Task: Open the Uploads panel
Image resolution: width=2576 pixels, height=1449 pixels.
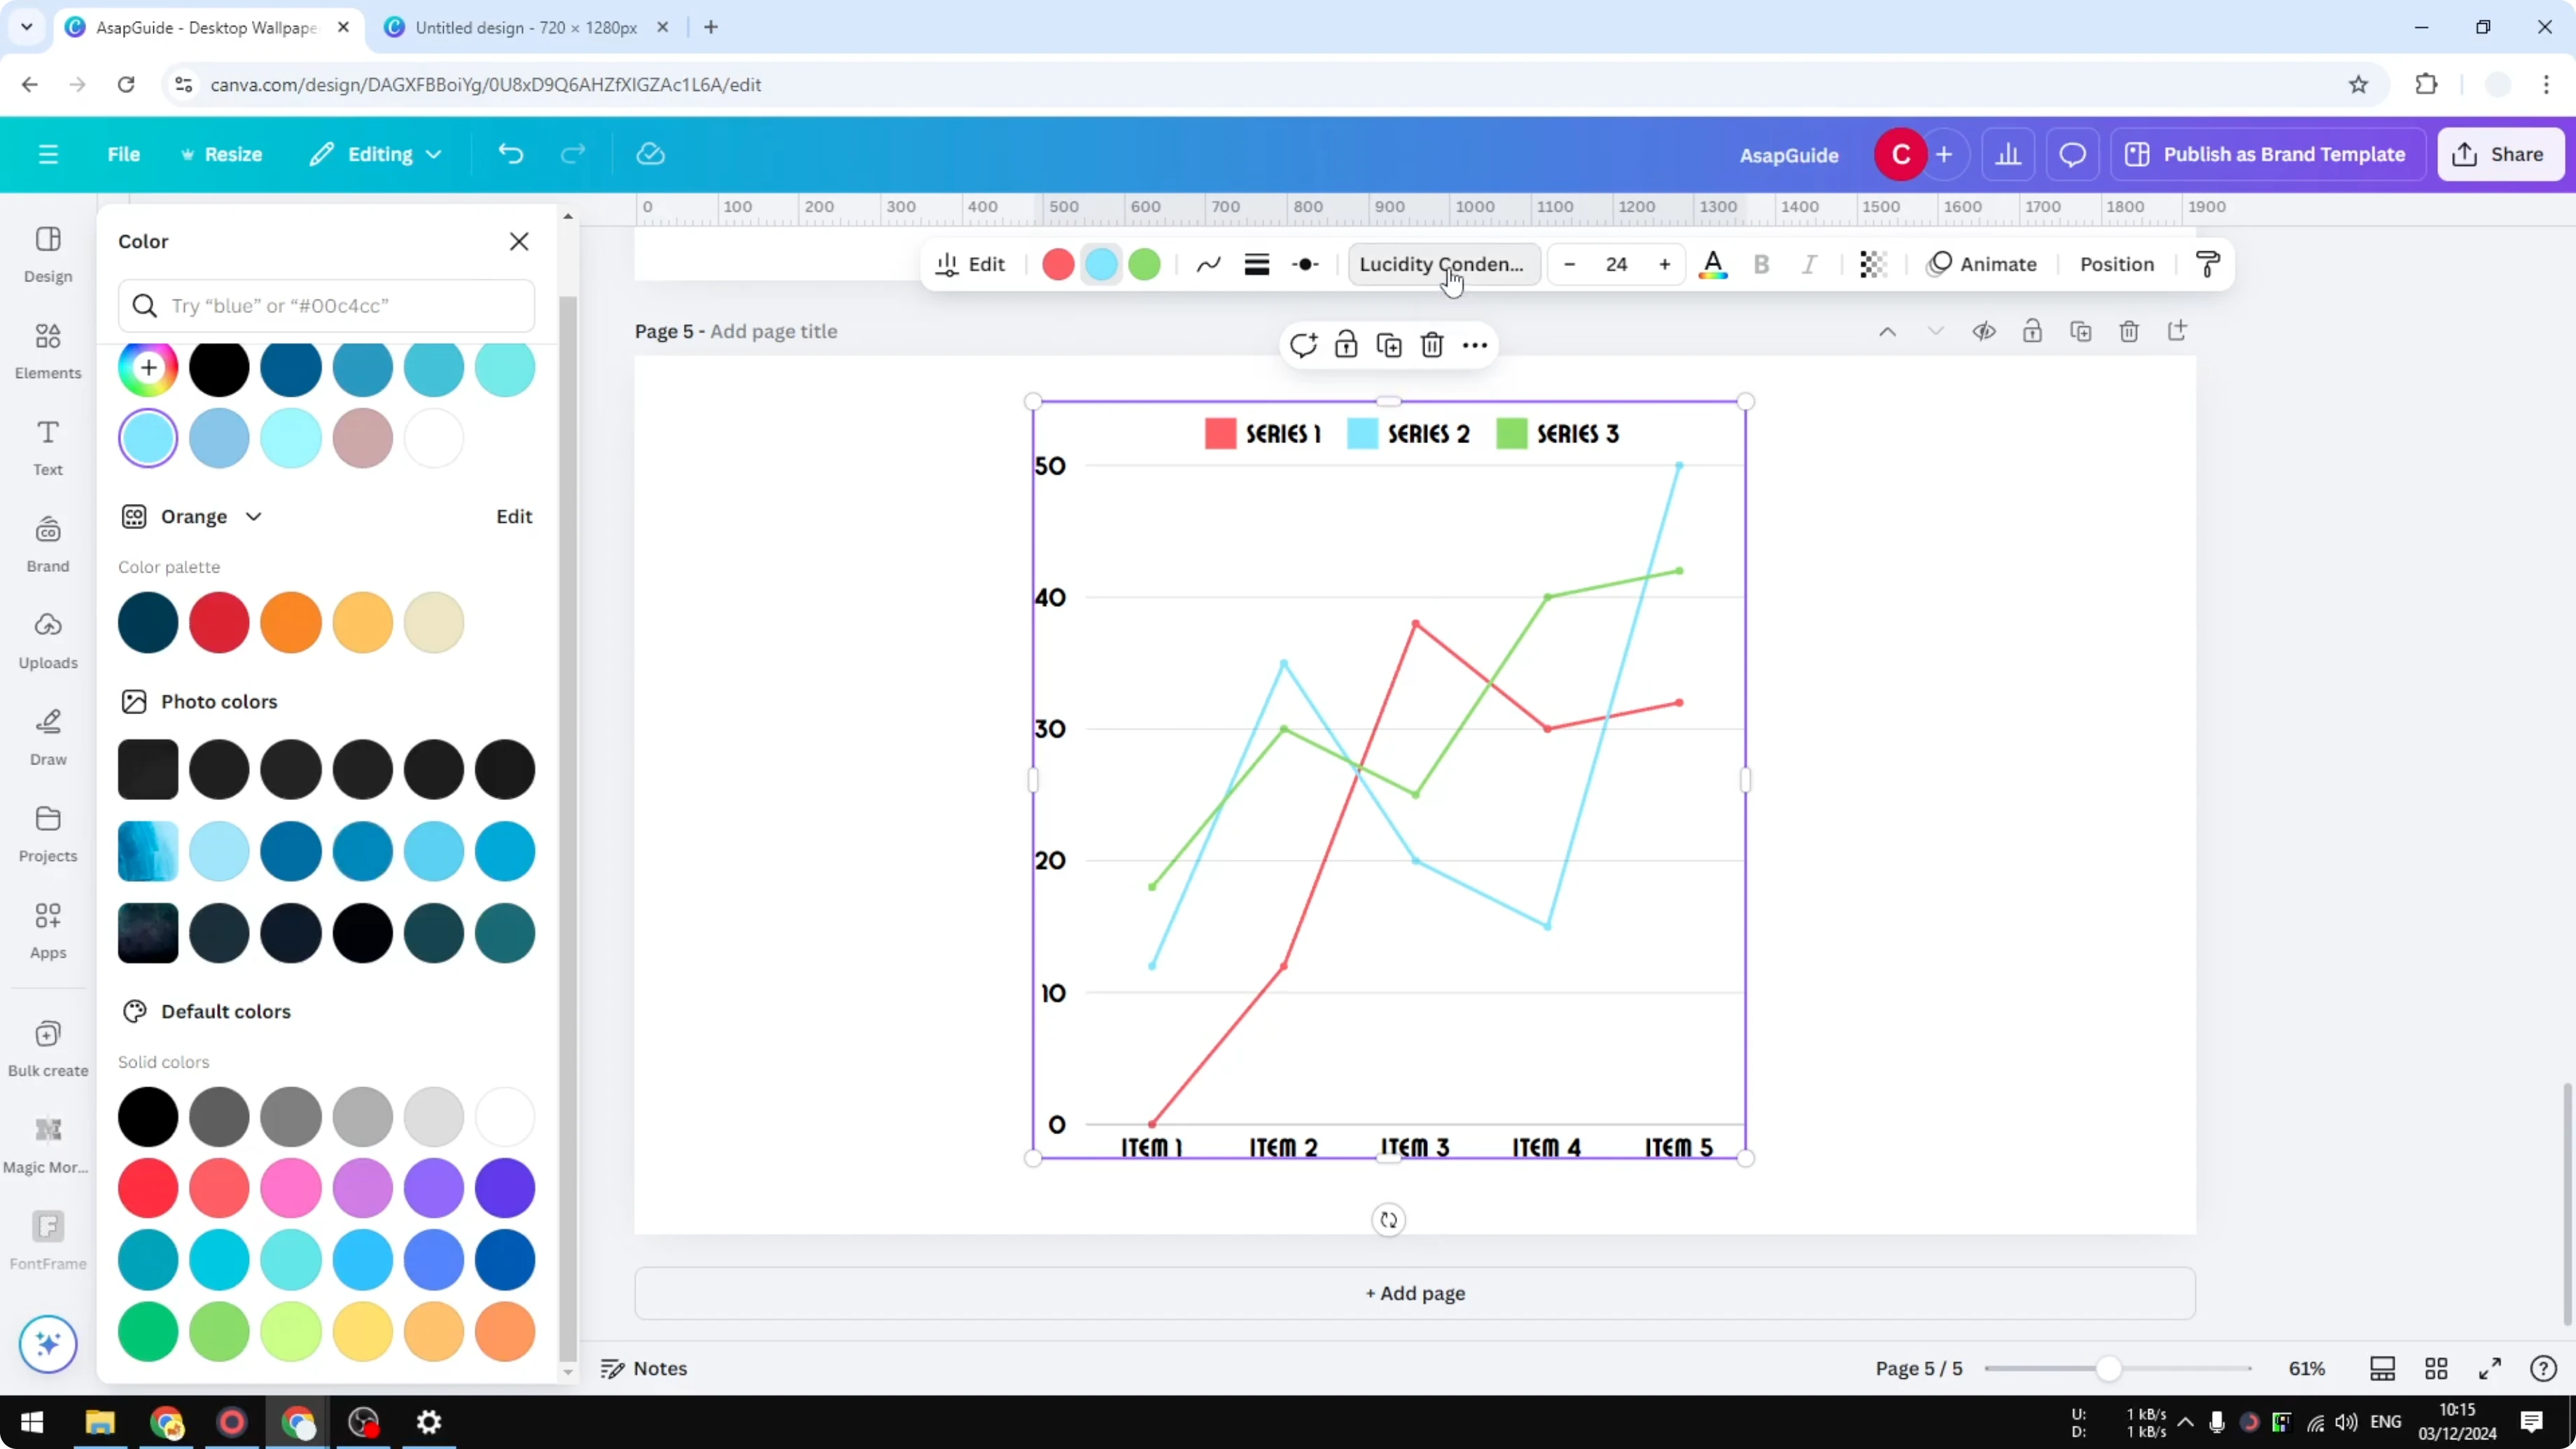Action: tap(48, 640)
